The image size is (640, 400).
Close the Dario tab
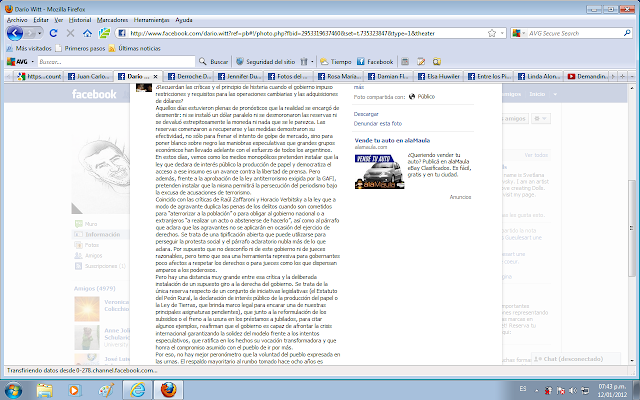156,76
